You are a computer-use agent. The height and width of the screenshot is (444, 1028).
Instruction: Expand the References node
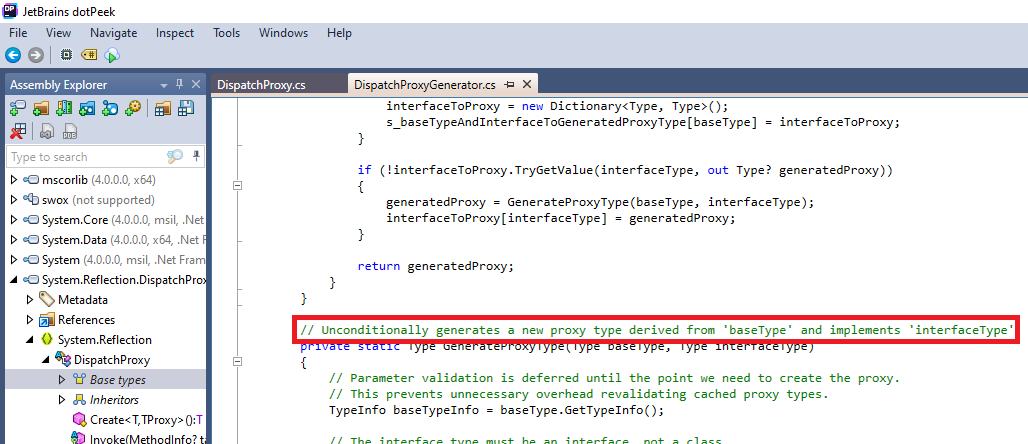click(30, 319)
